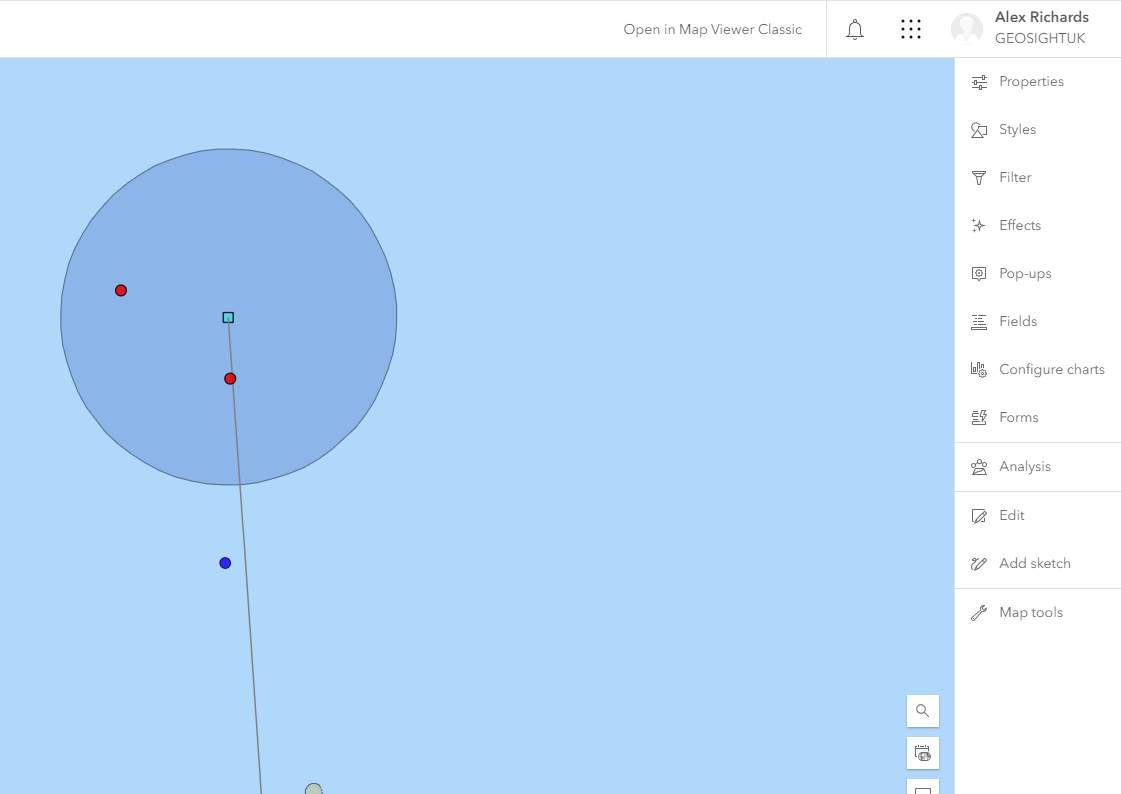The width and height of the screenshot is (1121, 794).
Task: Open the basemap selector
Action: click(x=922, y=753)
